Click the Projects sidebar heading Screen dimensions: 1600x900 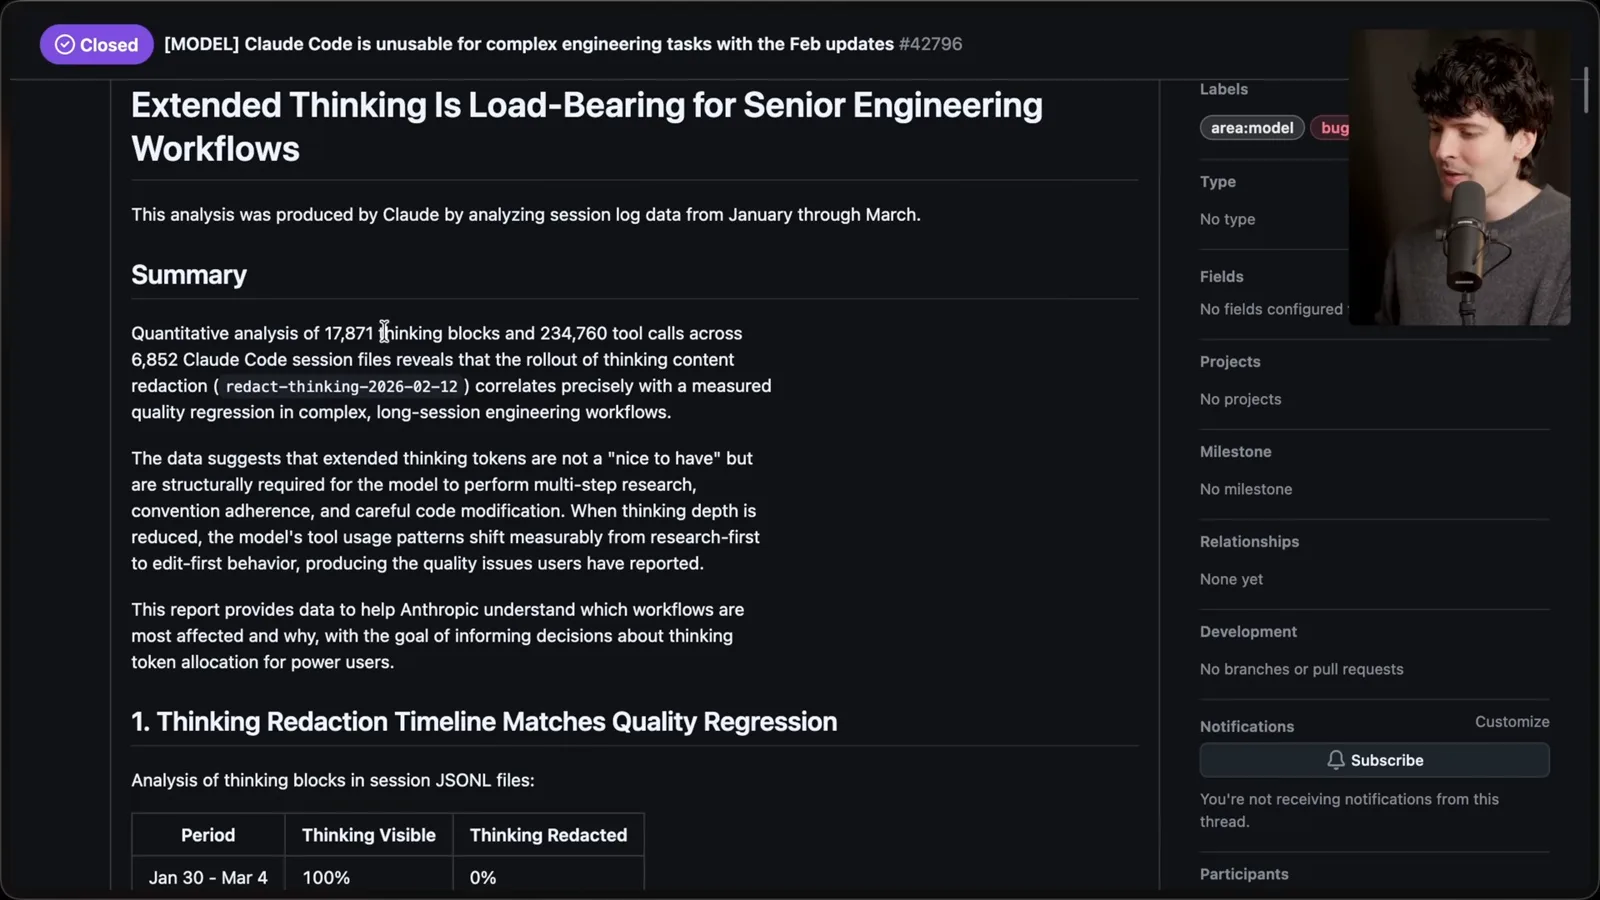[1230, 362]
